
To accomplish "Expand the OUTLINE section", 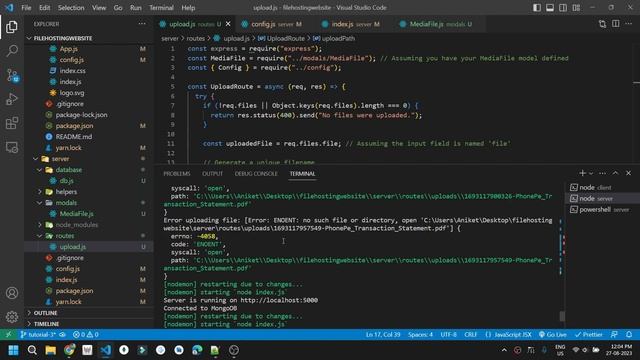I will pos(89,313).
